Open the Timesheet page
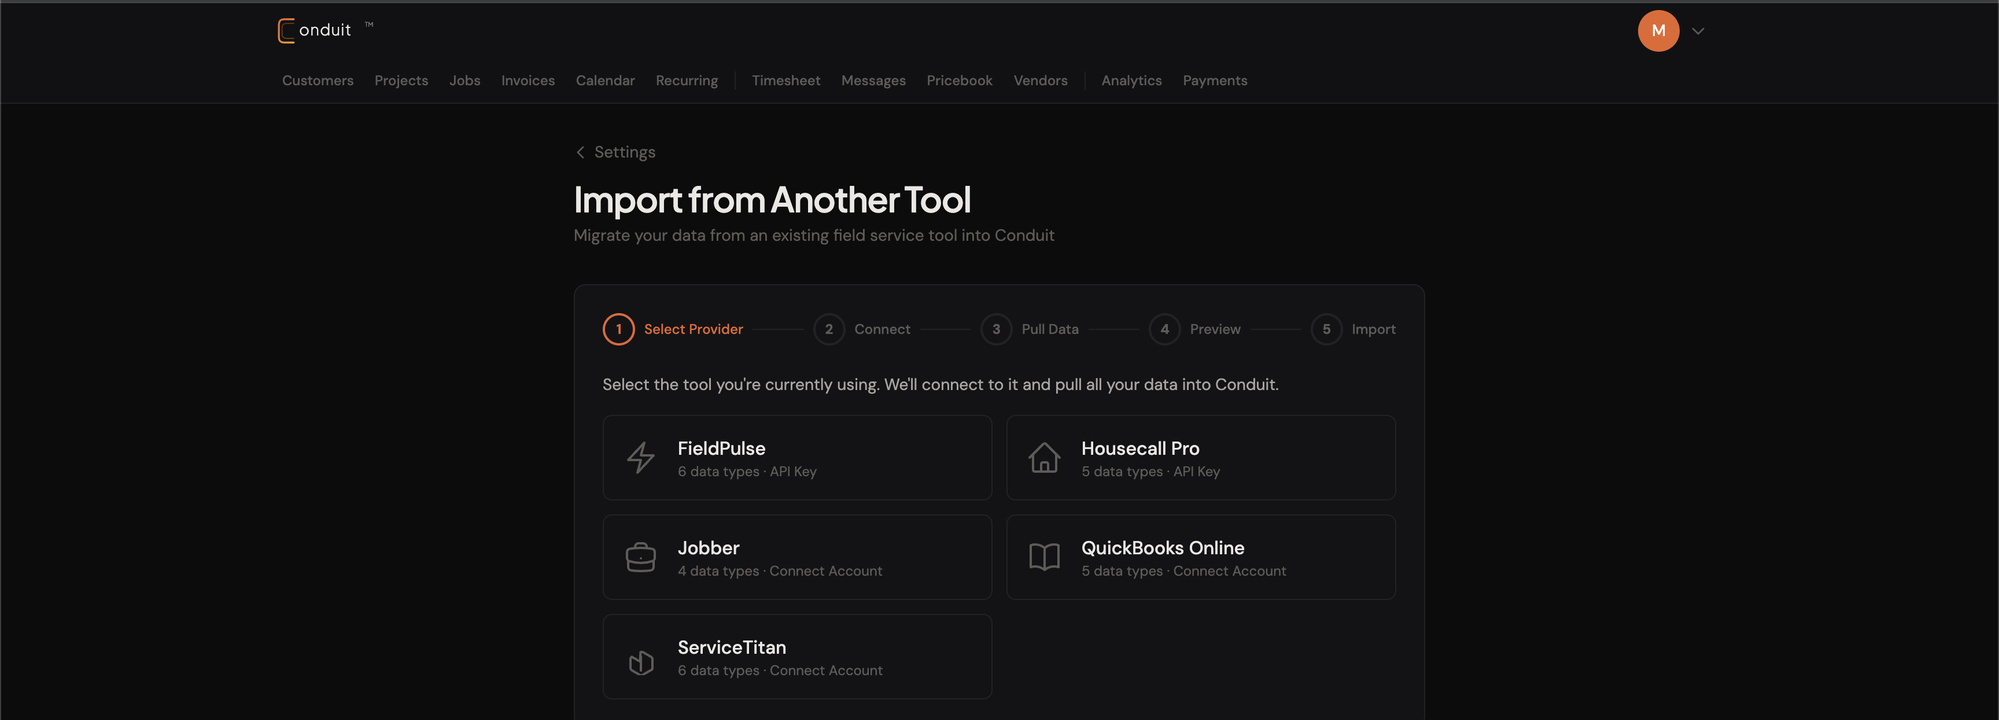 click(x=786, y=81)
